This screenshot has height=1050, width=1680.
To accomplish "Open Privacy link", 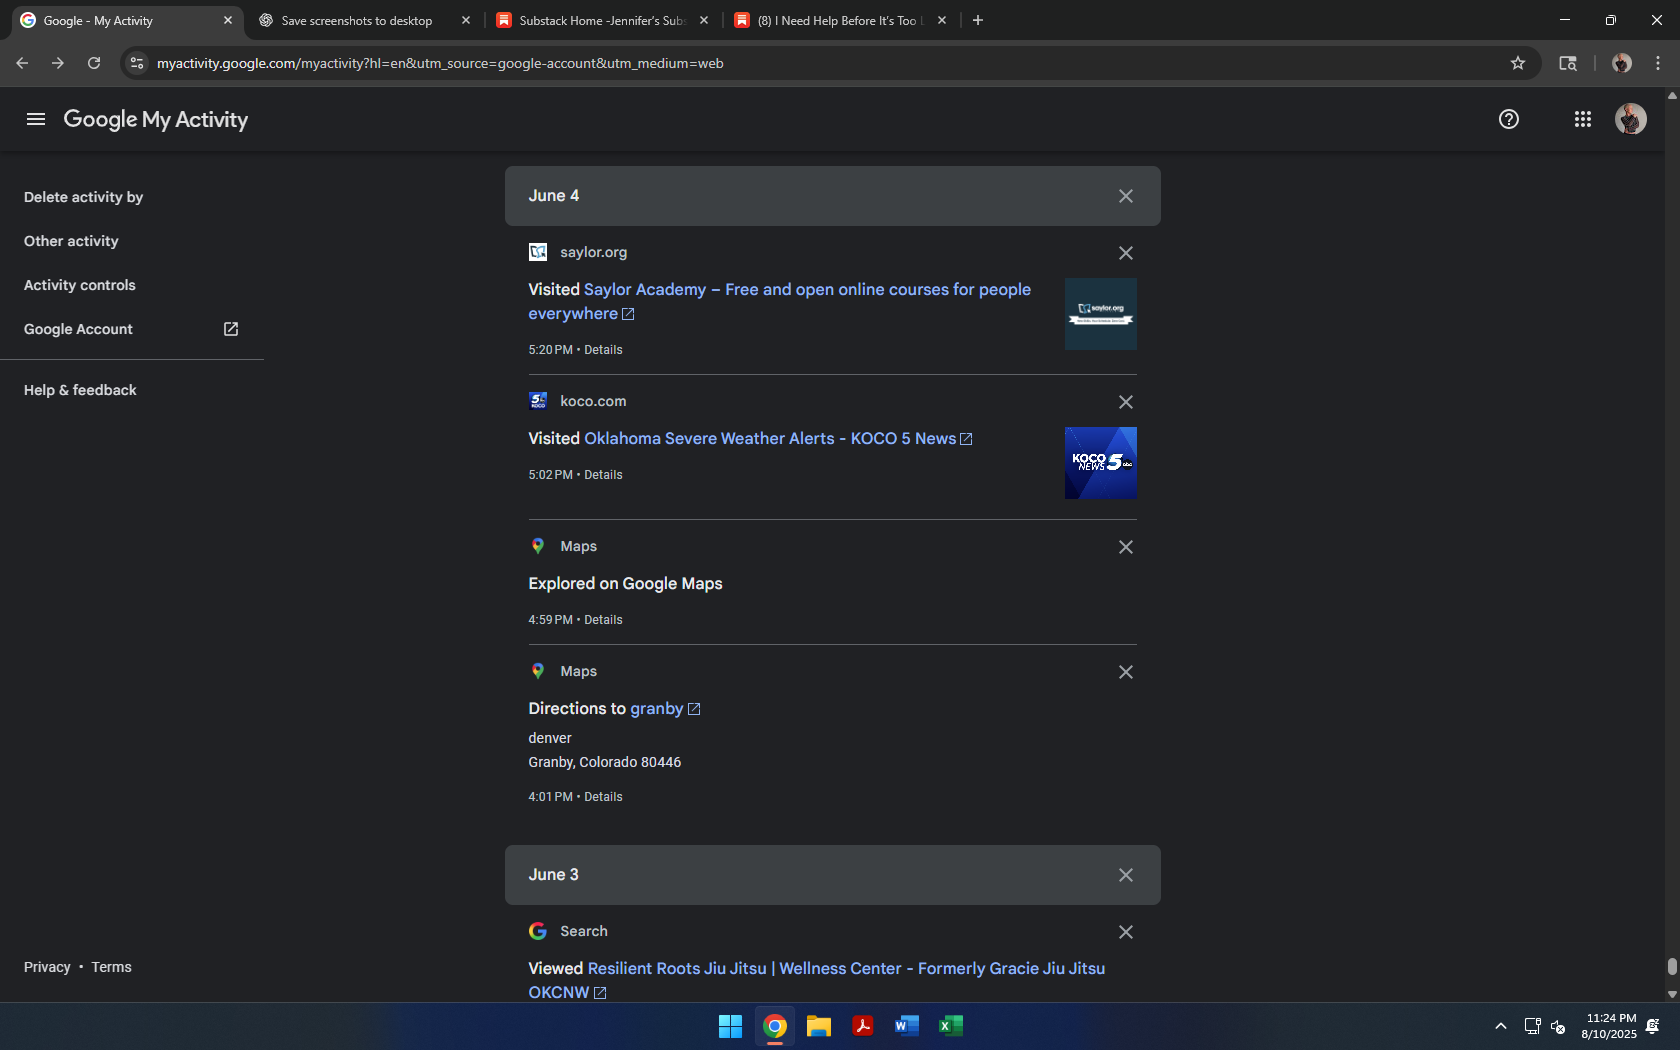I will tap(47, 967).
